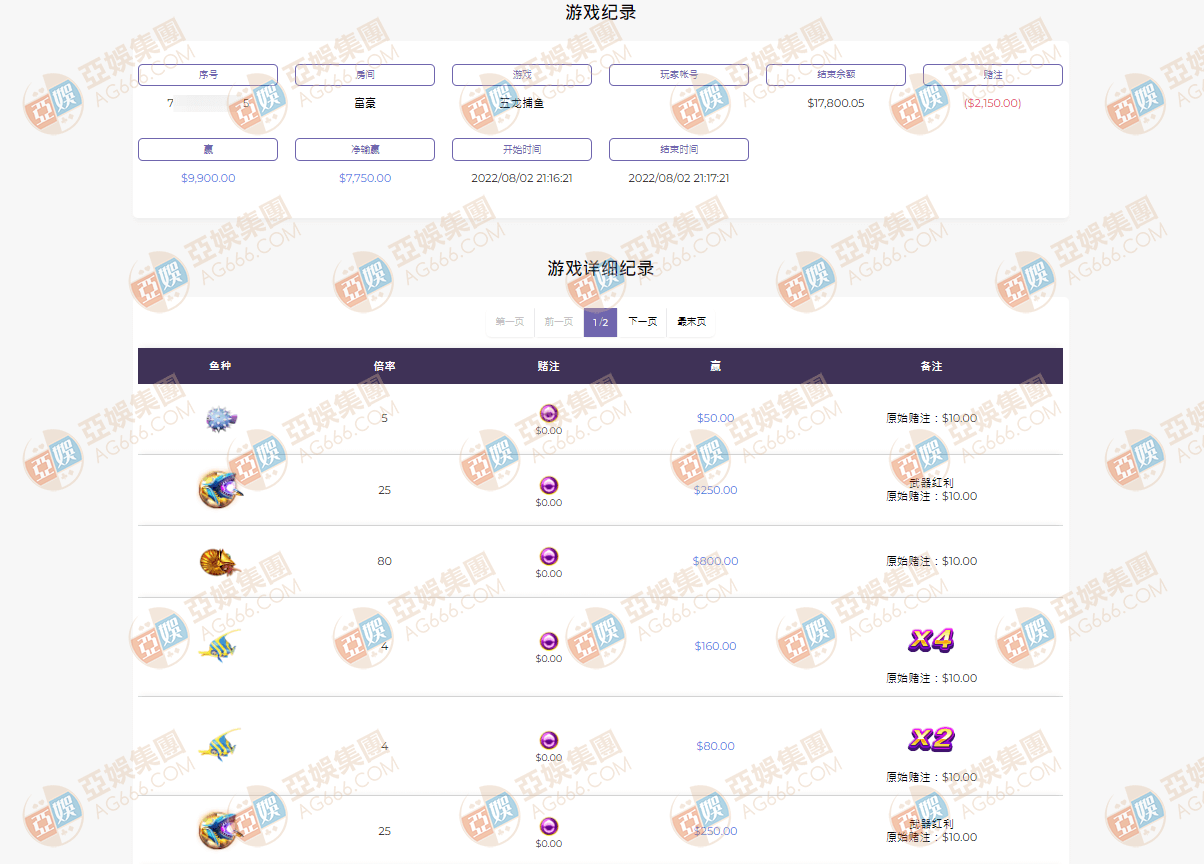The height and width of the screenshot is (864, 1204).
Task: Click the 鱼种 column header
Action: tap(220, 366)
